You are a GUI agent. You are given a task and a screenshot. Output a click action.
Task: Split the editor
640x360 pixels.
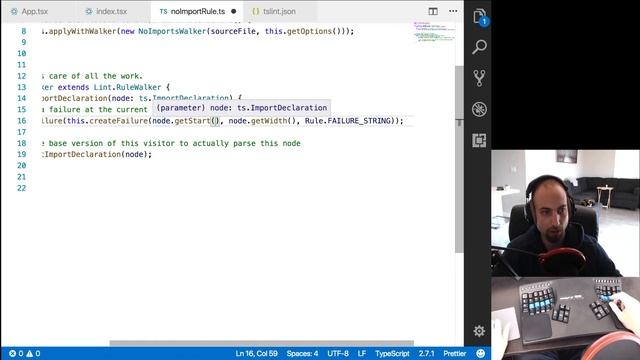(x=433, y=11)
